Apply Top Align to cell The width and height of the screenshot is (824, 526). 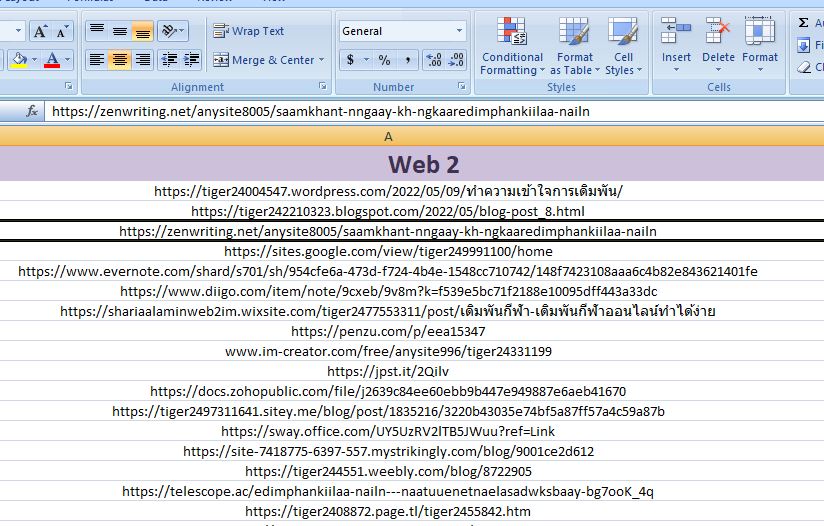pos(97,32)
